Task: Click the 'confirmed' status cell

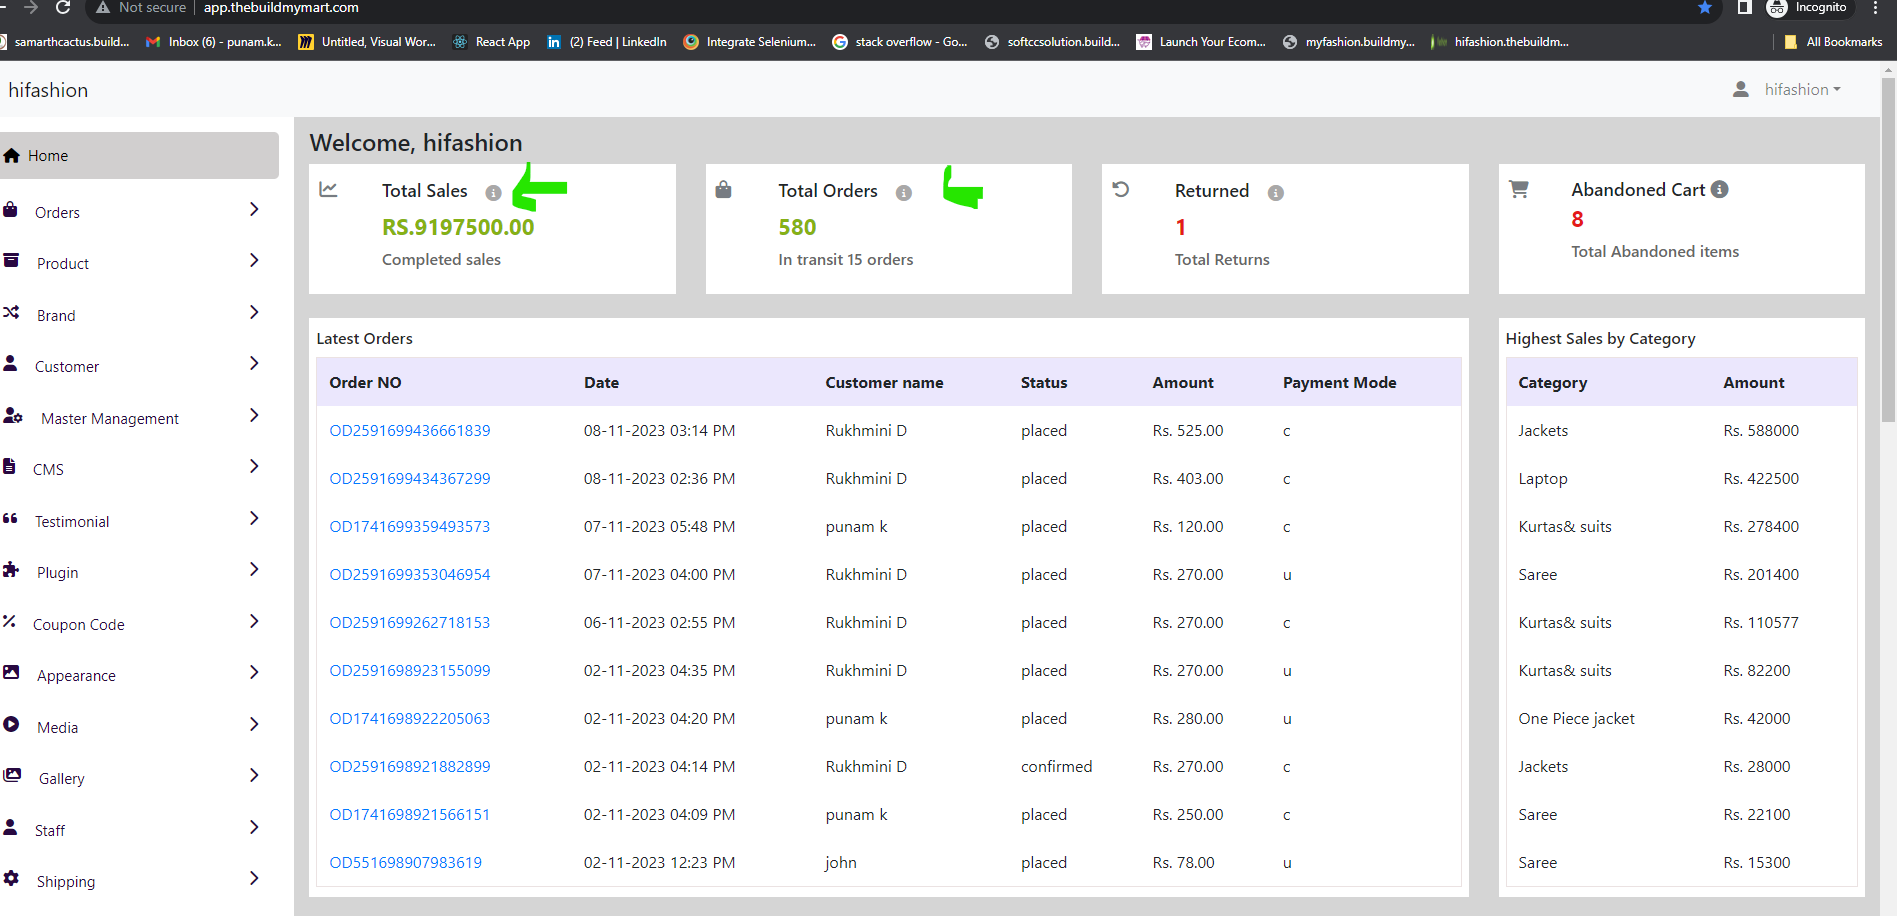Action: 1056,767
